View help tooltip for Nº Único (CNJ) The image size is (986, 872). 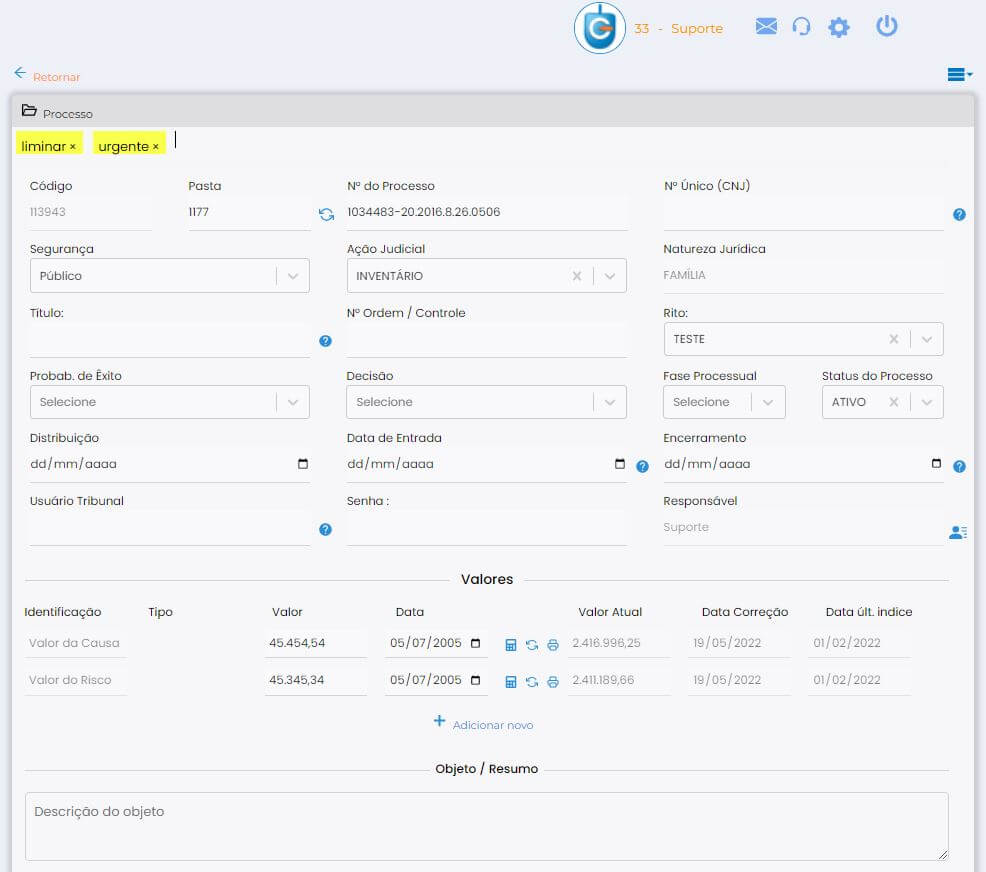[x=958, y=214]
